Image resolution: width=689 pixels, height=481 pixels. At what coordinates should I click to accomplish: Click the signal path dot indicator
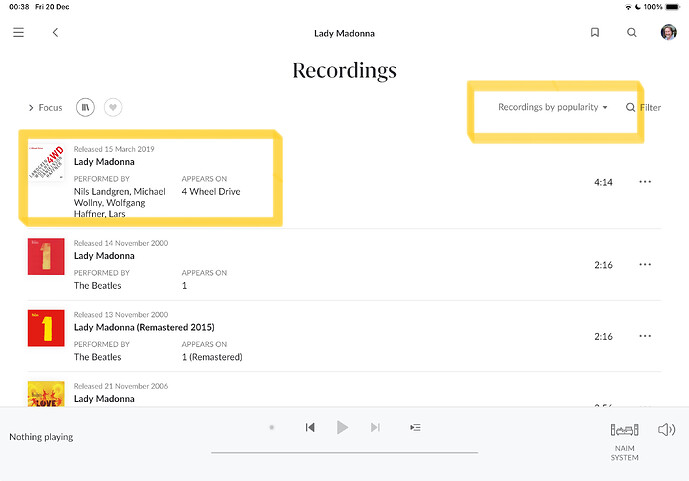click(272, 427)
